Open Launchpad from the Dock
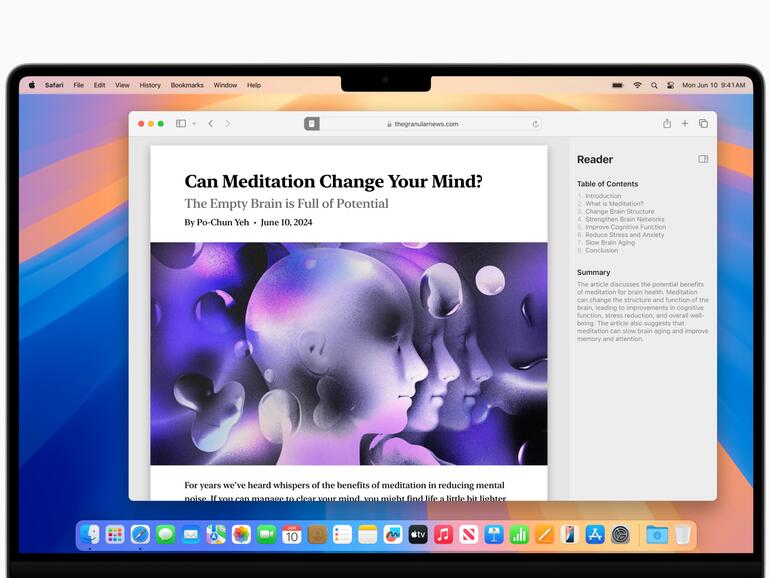770x578 pixels. (115, 534)
